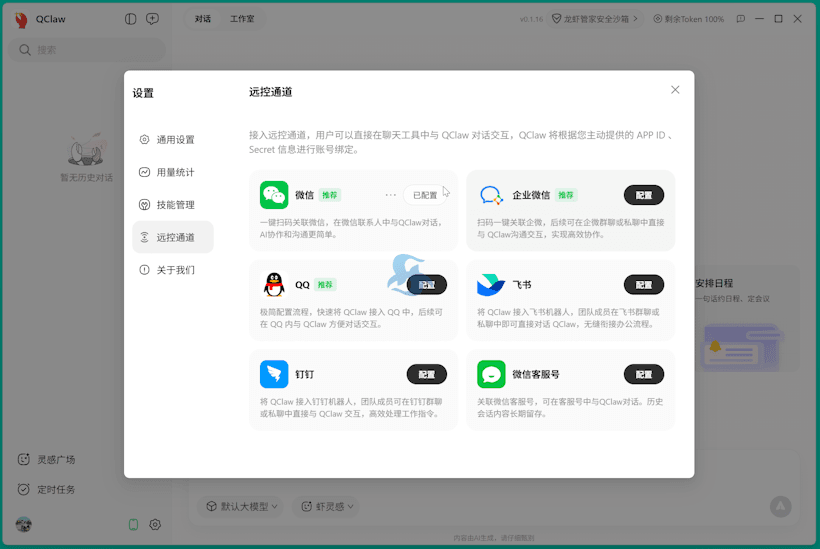Click the 灵感广场 smiley icon
820x549 pixels.
click(x=24, y=459)
